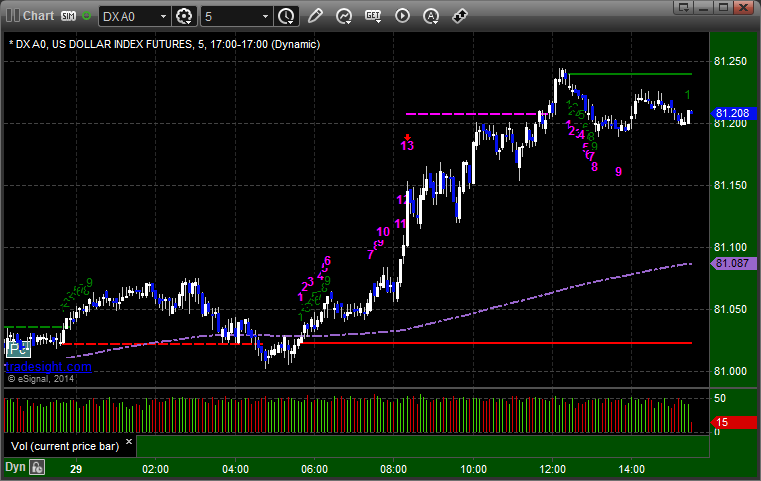The height and width of the screenshot is (481, 761).
Task: Click the solid red horizontal support line
Action: click(x=495, y=343)
